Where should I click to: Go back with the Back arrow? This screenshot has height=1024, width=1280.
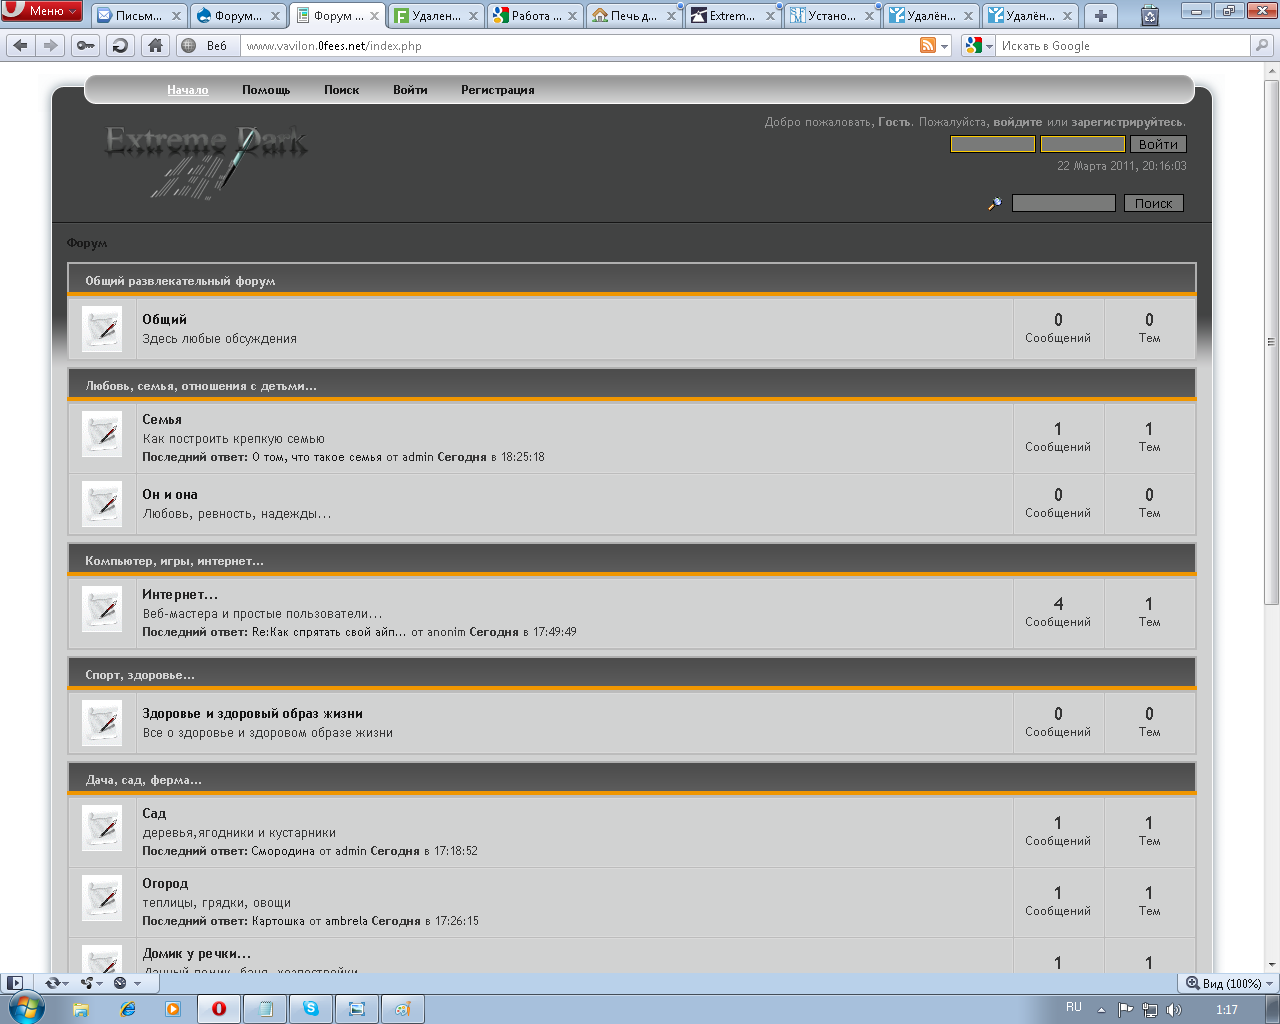(21, 46)
